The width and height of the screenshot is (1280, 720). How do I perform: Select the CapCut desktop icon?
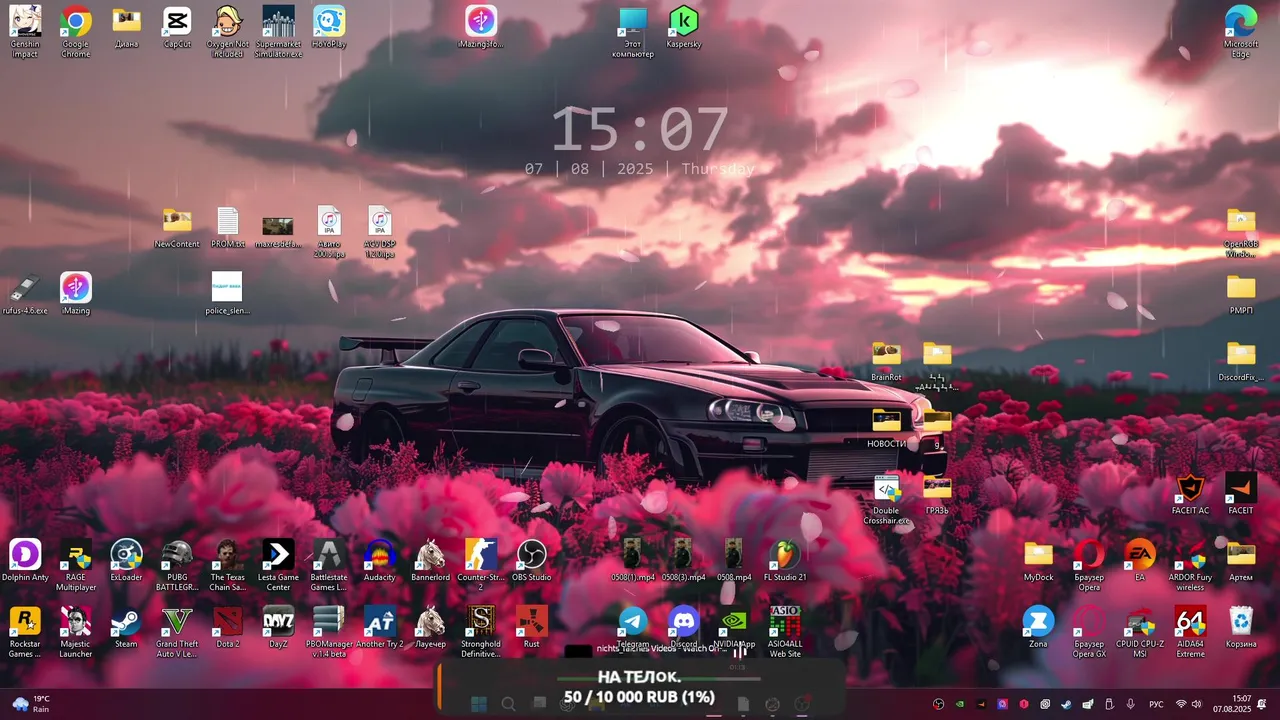(x=177, y=21)
